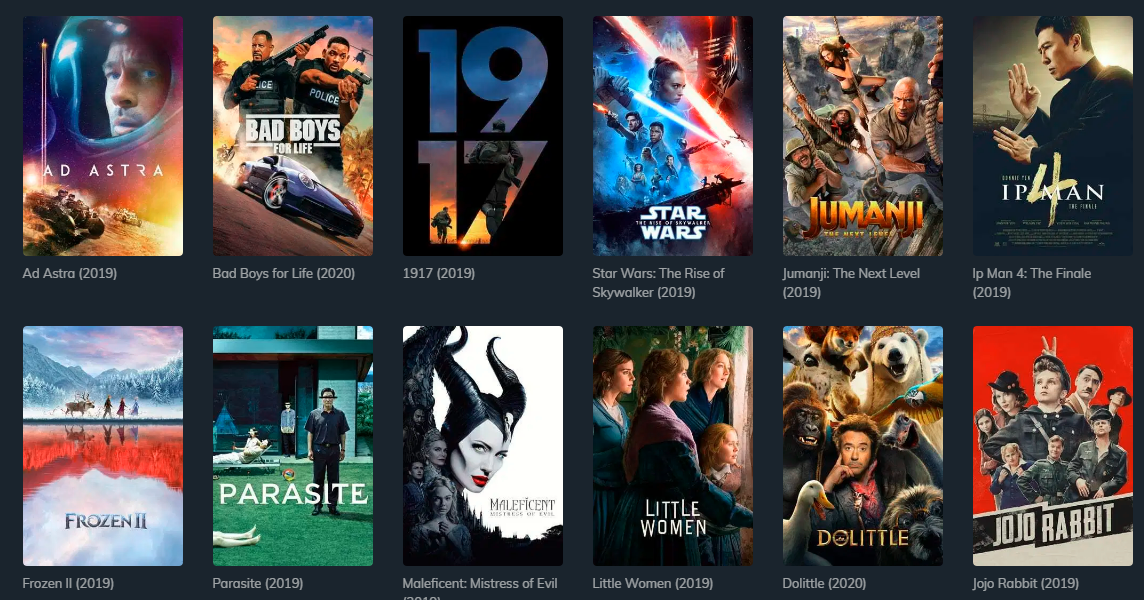Click the 1917 movie poster
This screenshot has height=600, width=1144.
point(483,136)
